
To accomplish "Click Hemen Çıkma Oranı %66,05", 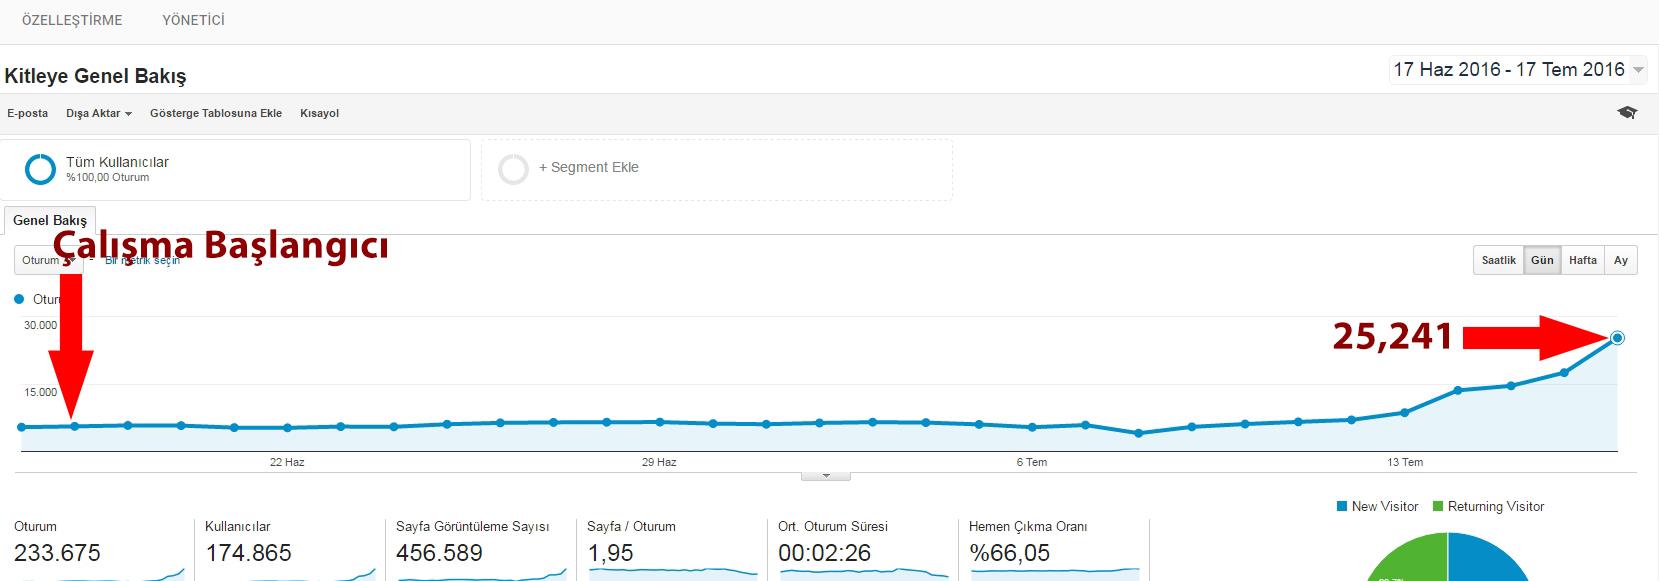I will click(1054, 549).
